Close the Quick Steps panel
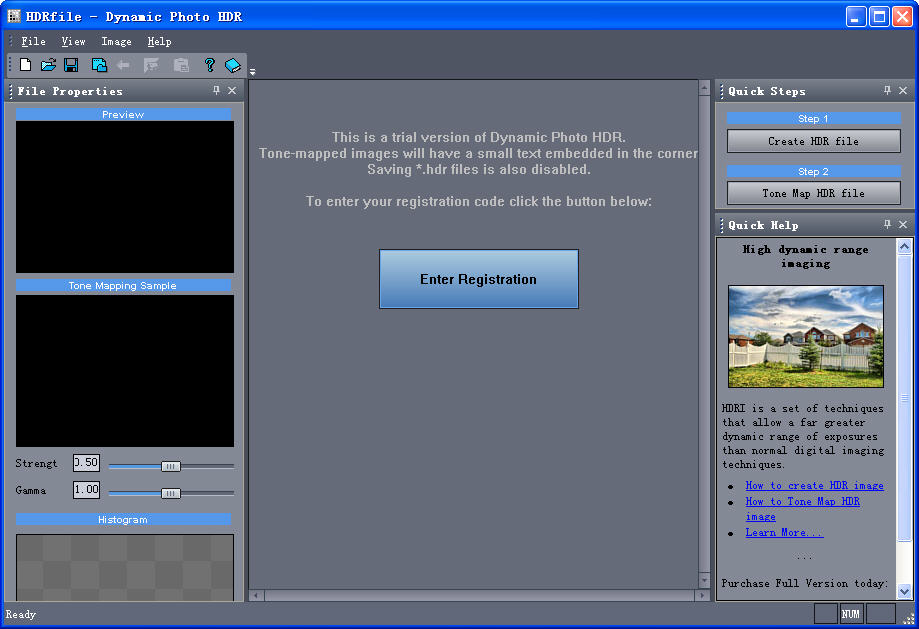Viewport: 919px width, 629px height. click(903, 90)
